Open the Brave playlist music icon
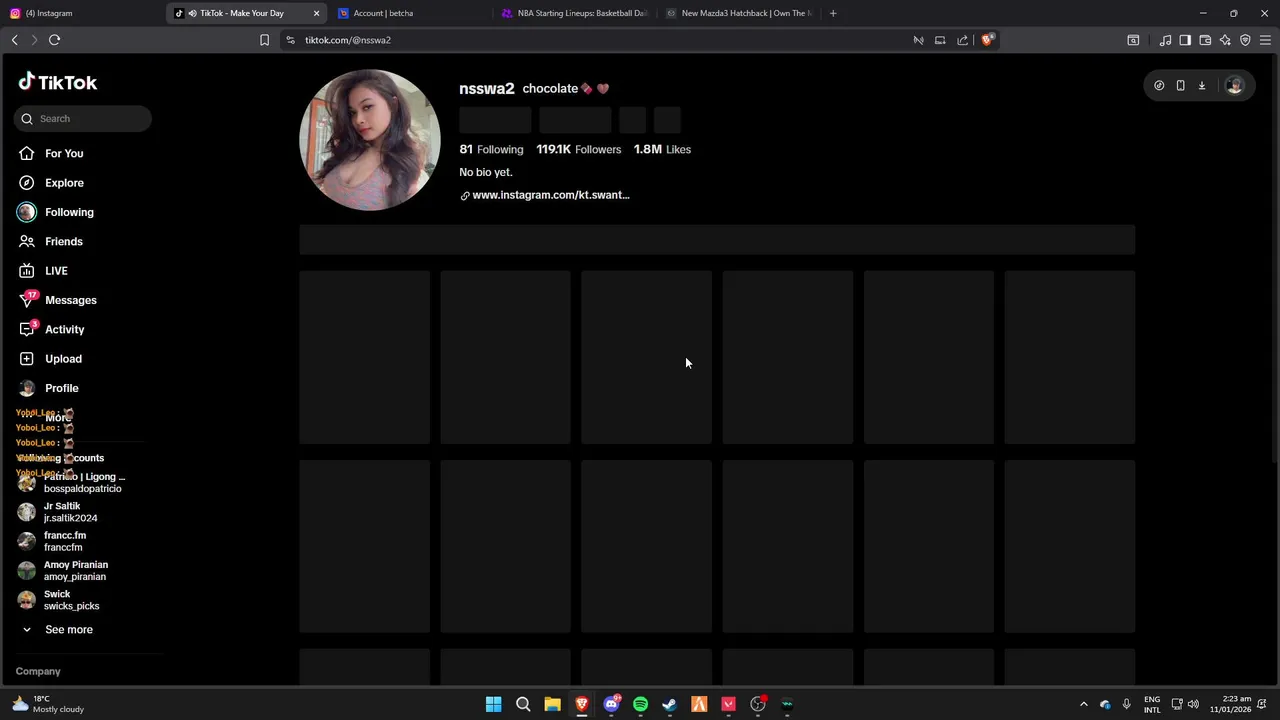1280x720 pixels. click(1165, 40)
